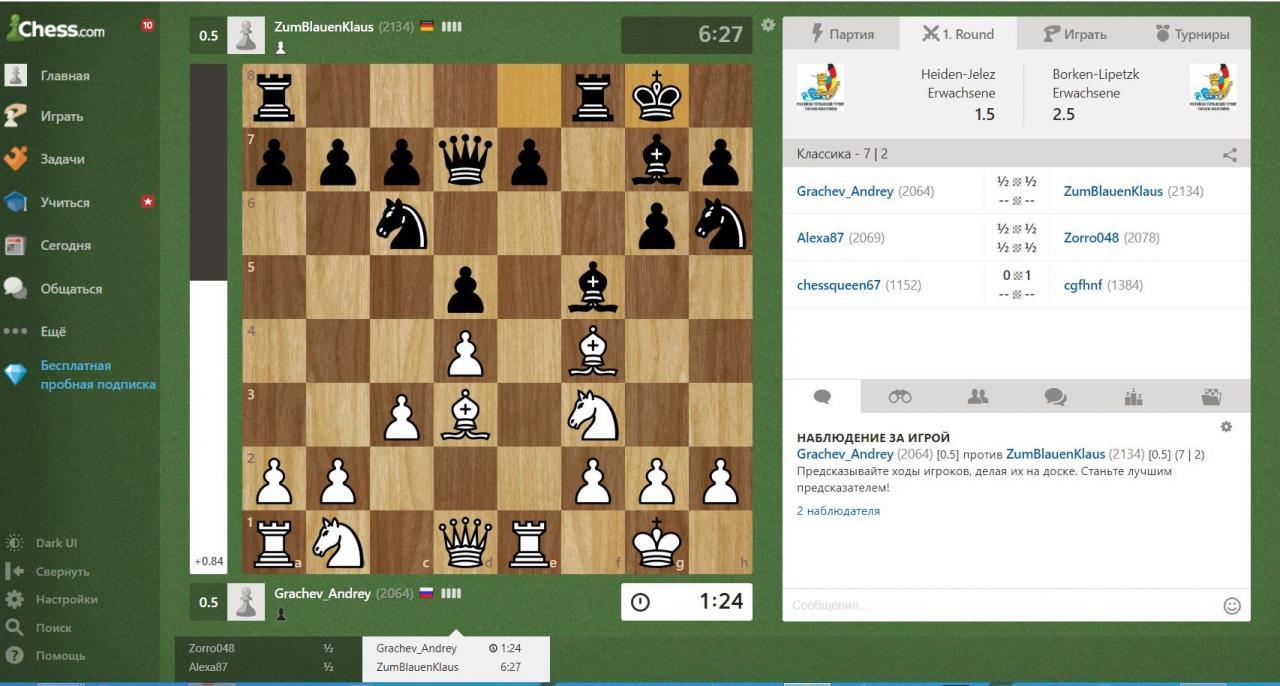
Task: Click ZumBlauenKlaus avatar above the board
Action: point(245,35)
